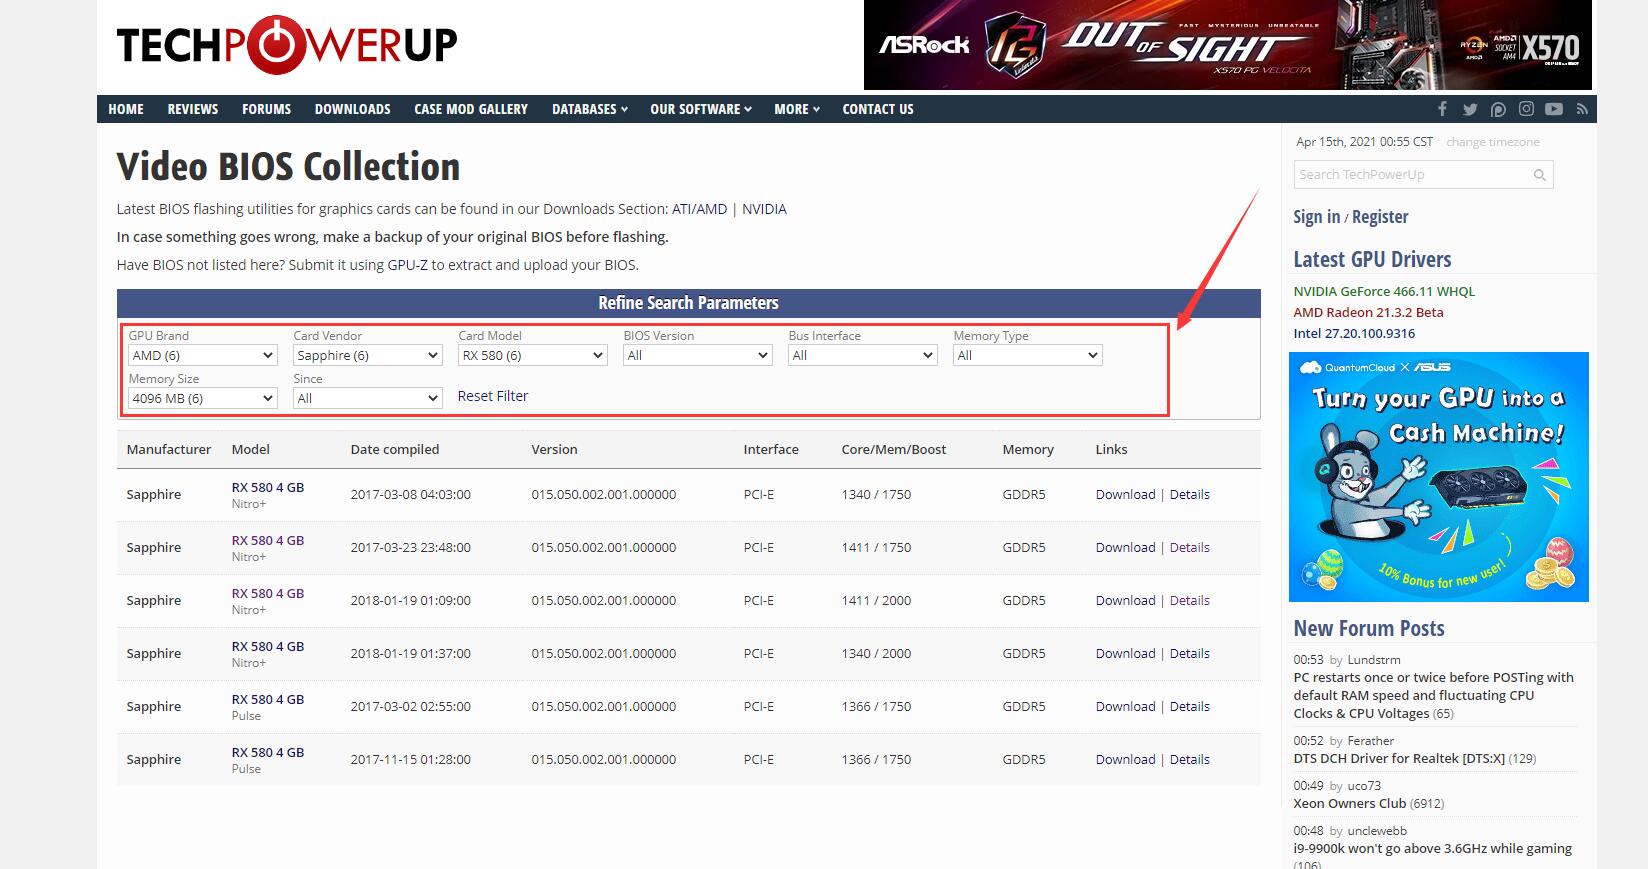Expand Our Software menu
The image size is (1648, 869).
point(701,109)
